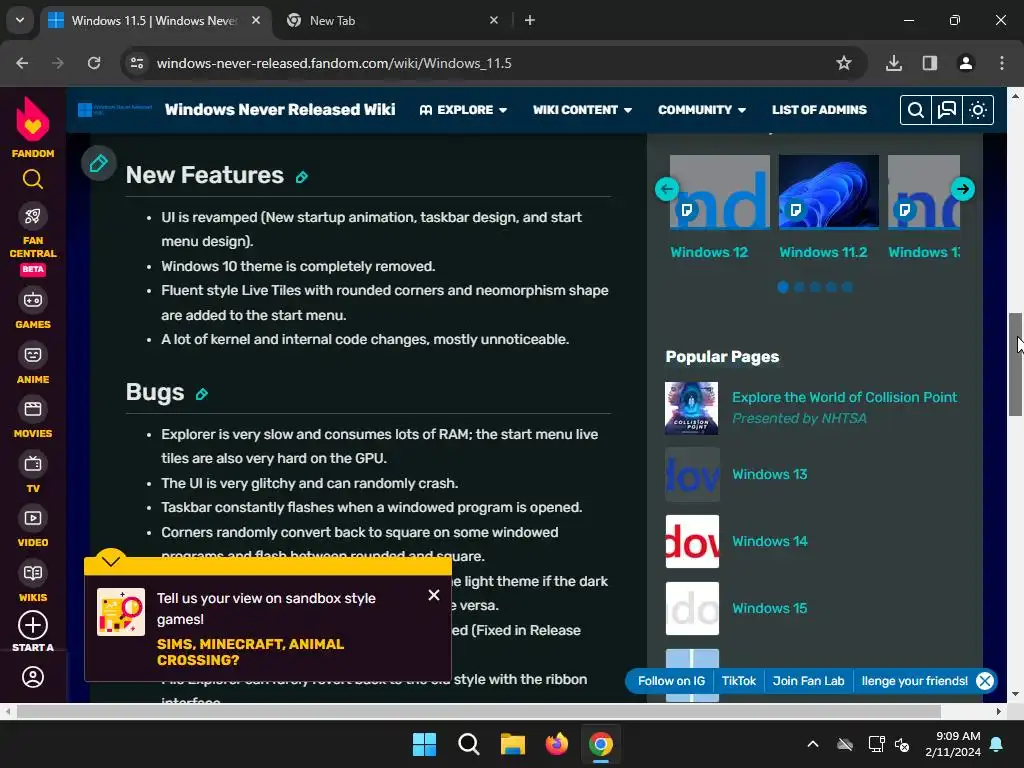Close the New Tab tab
The width and height of the screenshot is (1024, 768).
[x=494, y=20]
